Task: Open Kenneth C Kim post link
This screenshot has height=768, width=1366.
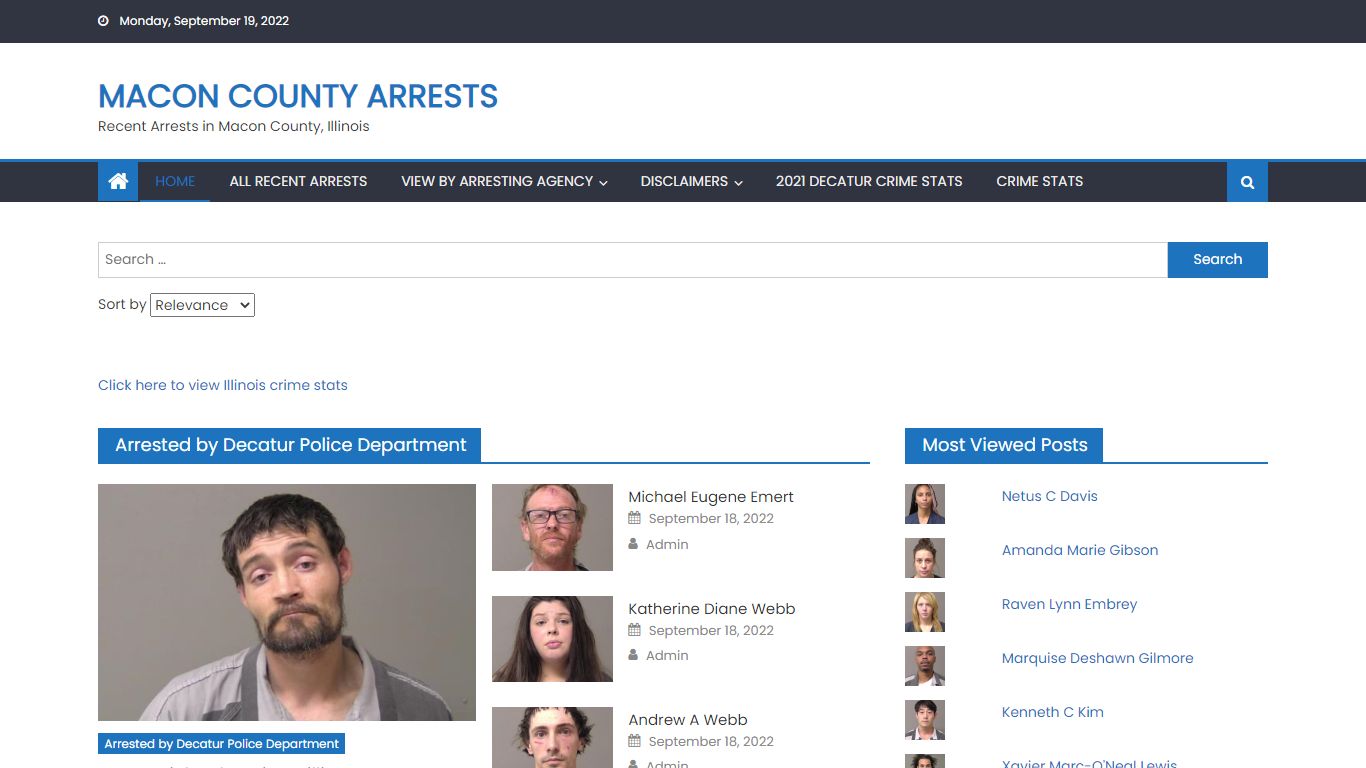Action: point(1053,712)
